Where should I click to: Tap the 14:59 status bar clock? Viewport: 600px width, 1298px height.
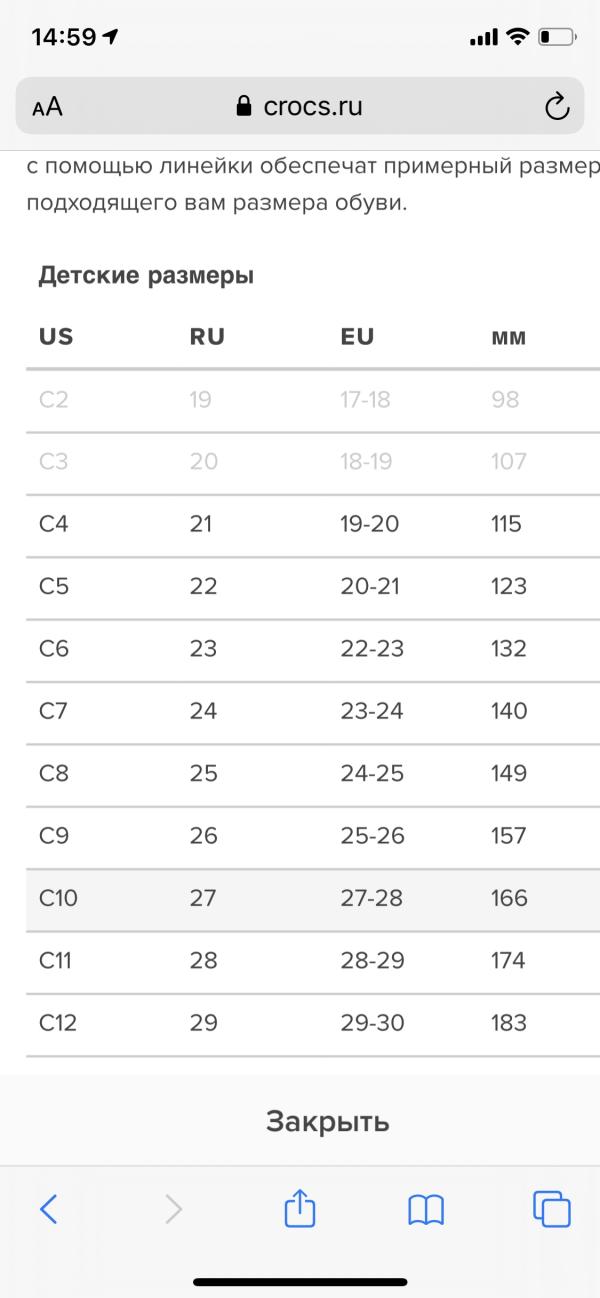tap(64, 37)
